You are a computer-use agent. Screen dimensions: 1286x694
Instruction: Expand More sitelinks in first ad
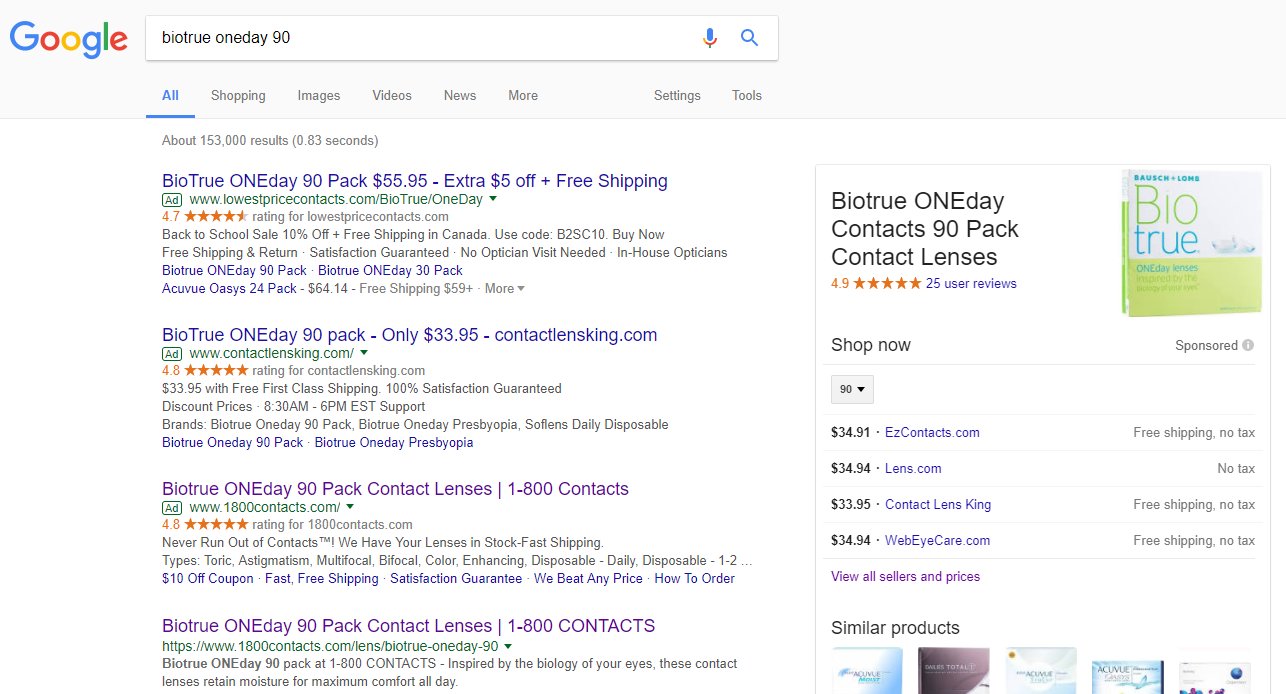pyautogui.click(x=504, y=288)
